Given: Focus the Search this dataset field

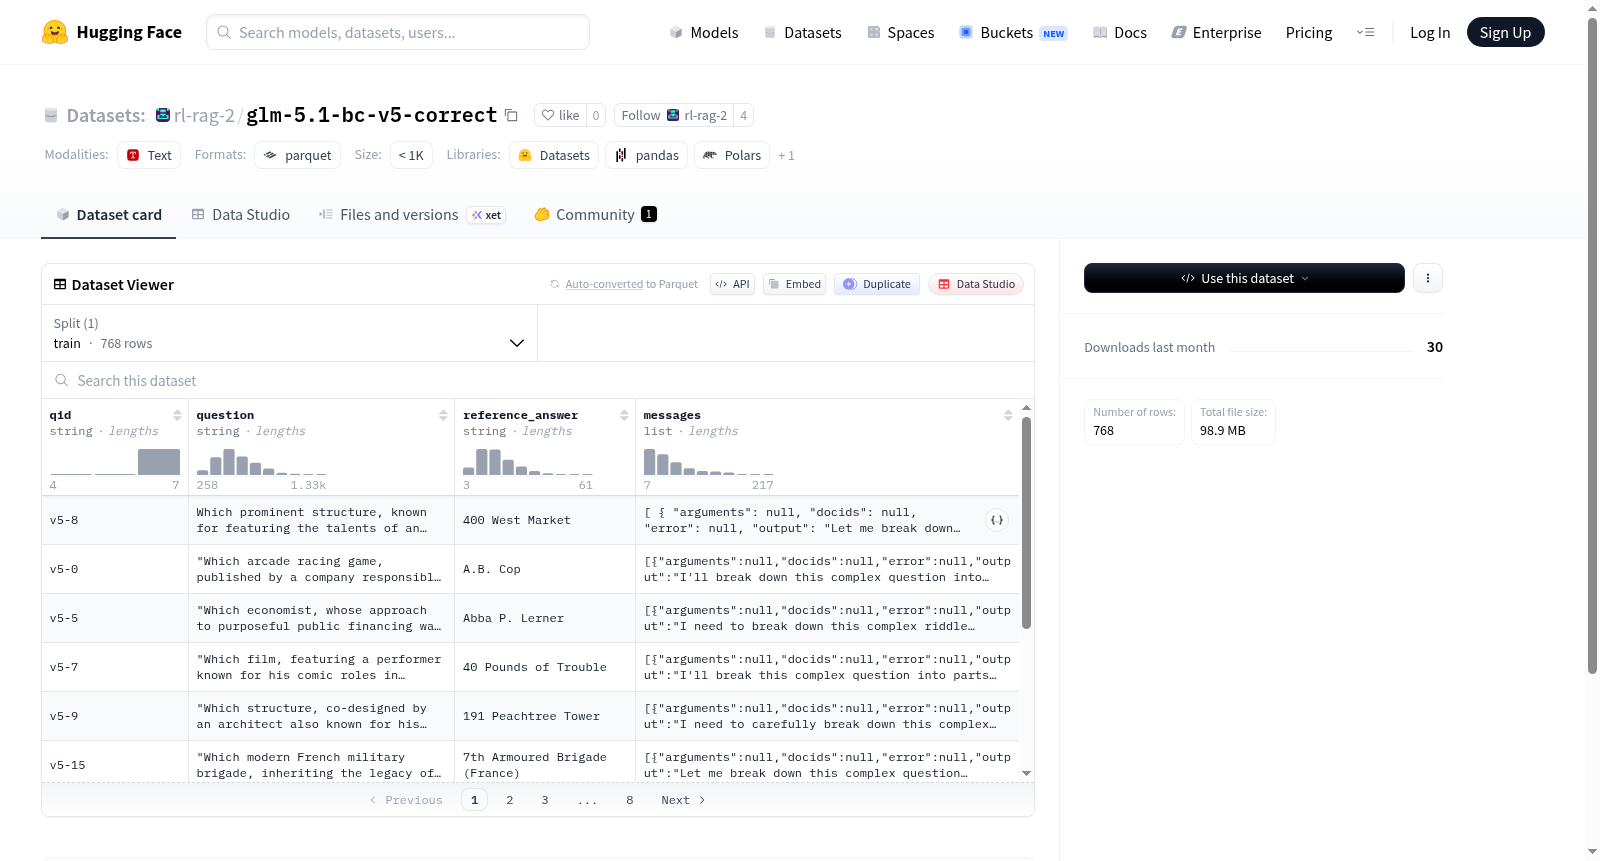Looking at the screenshot, I should pos(538,381).
